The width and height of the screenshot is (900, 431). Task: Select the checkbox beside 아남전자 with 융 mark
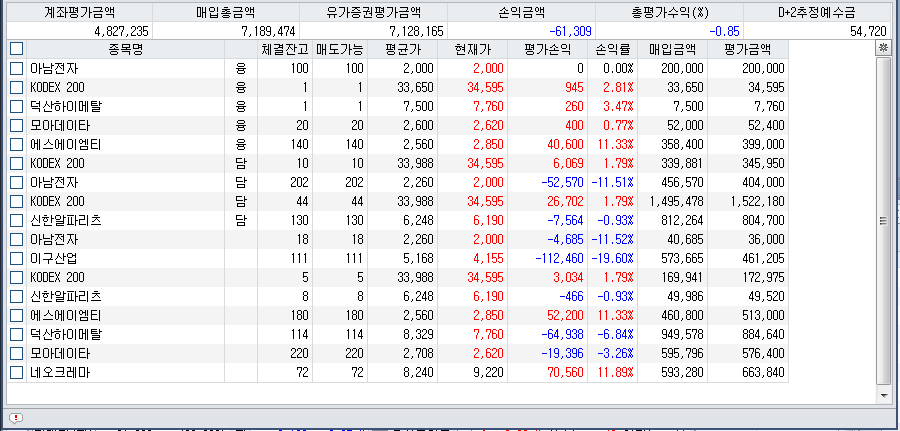(16, 68)
